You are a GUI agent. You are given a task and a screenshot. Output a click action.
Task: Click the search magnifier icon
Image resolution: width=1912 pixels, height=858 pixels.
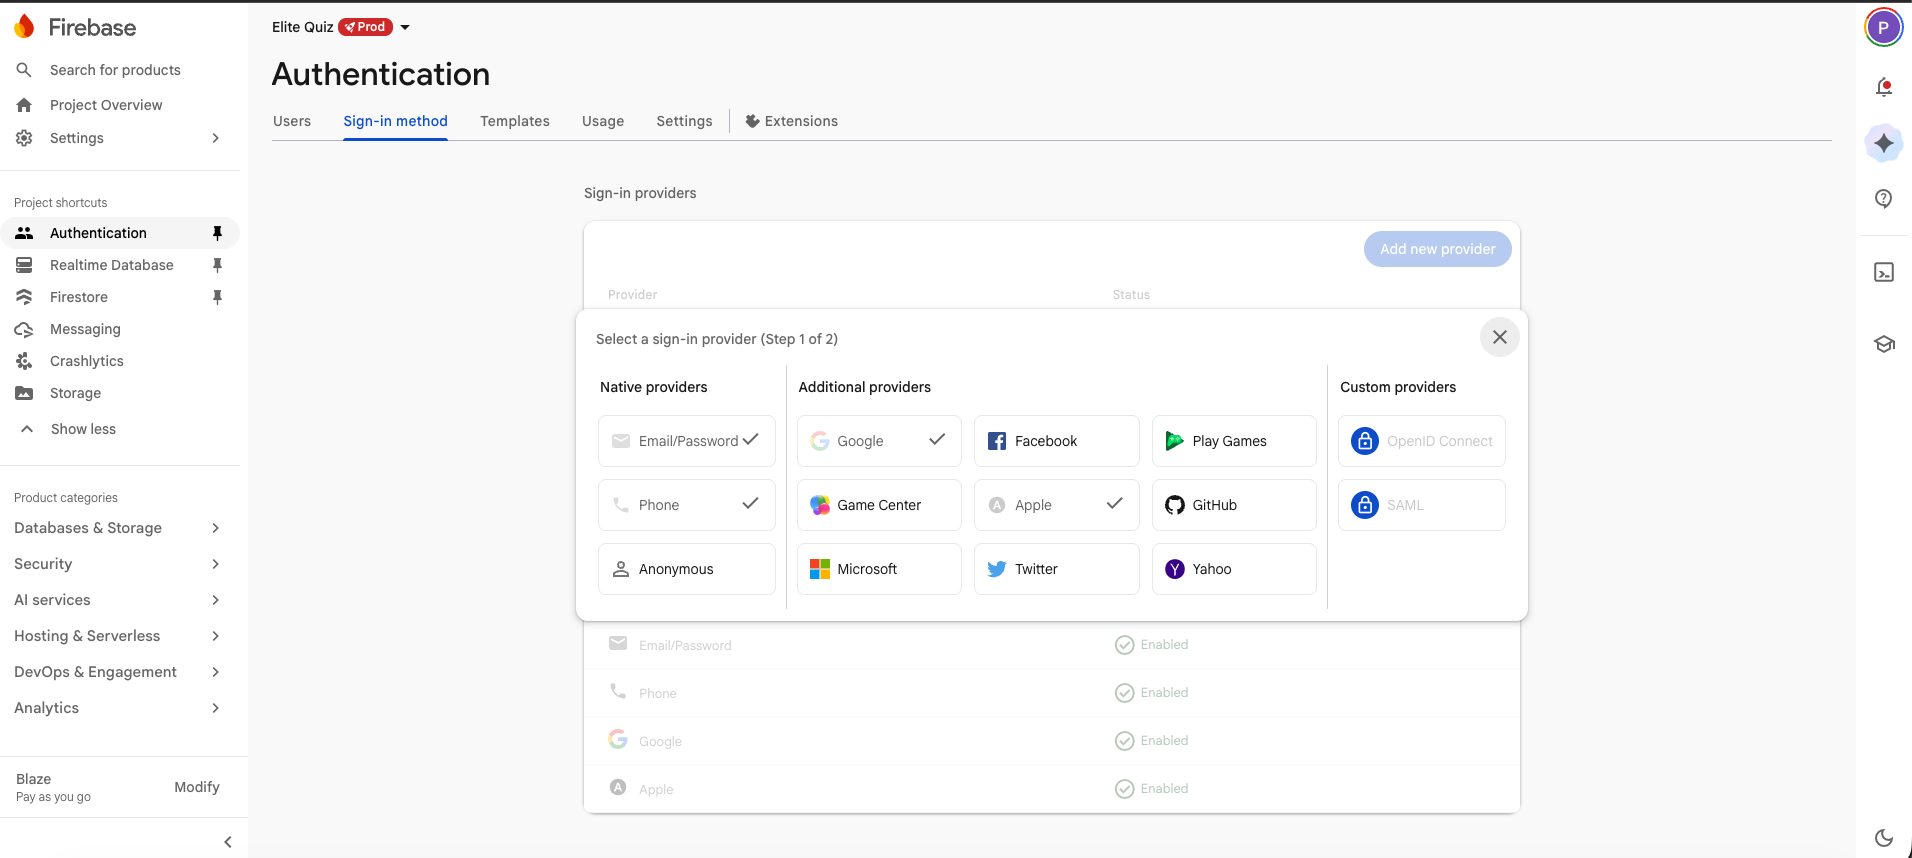click(x=24, y=70)
